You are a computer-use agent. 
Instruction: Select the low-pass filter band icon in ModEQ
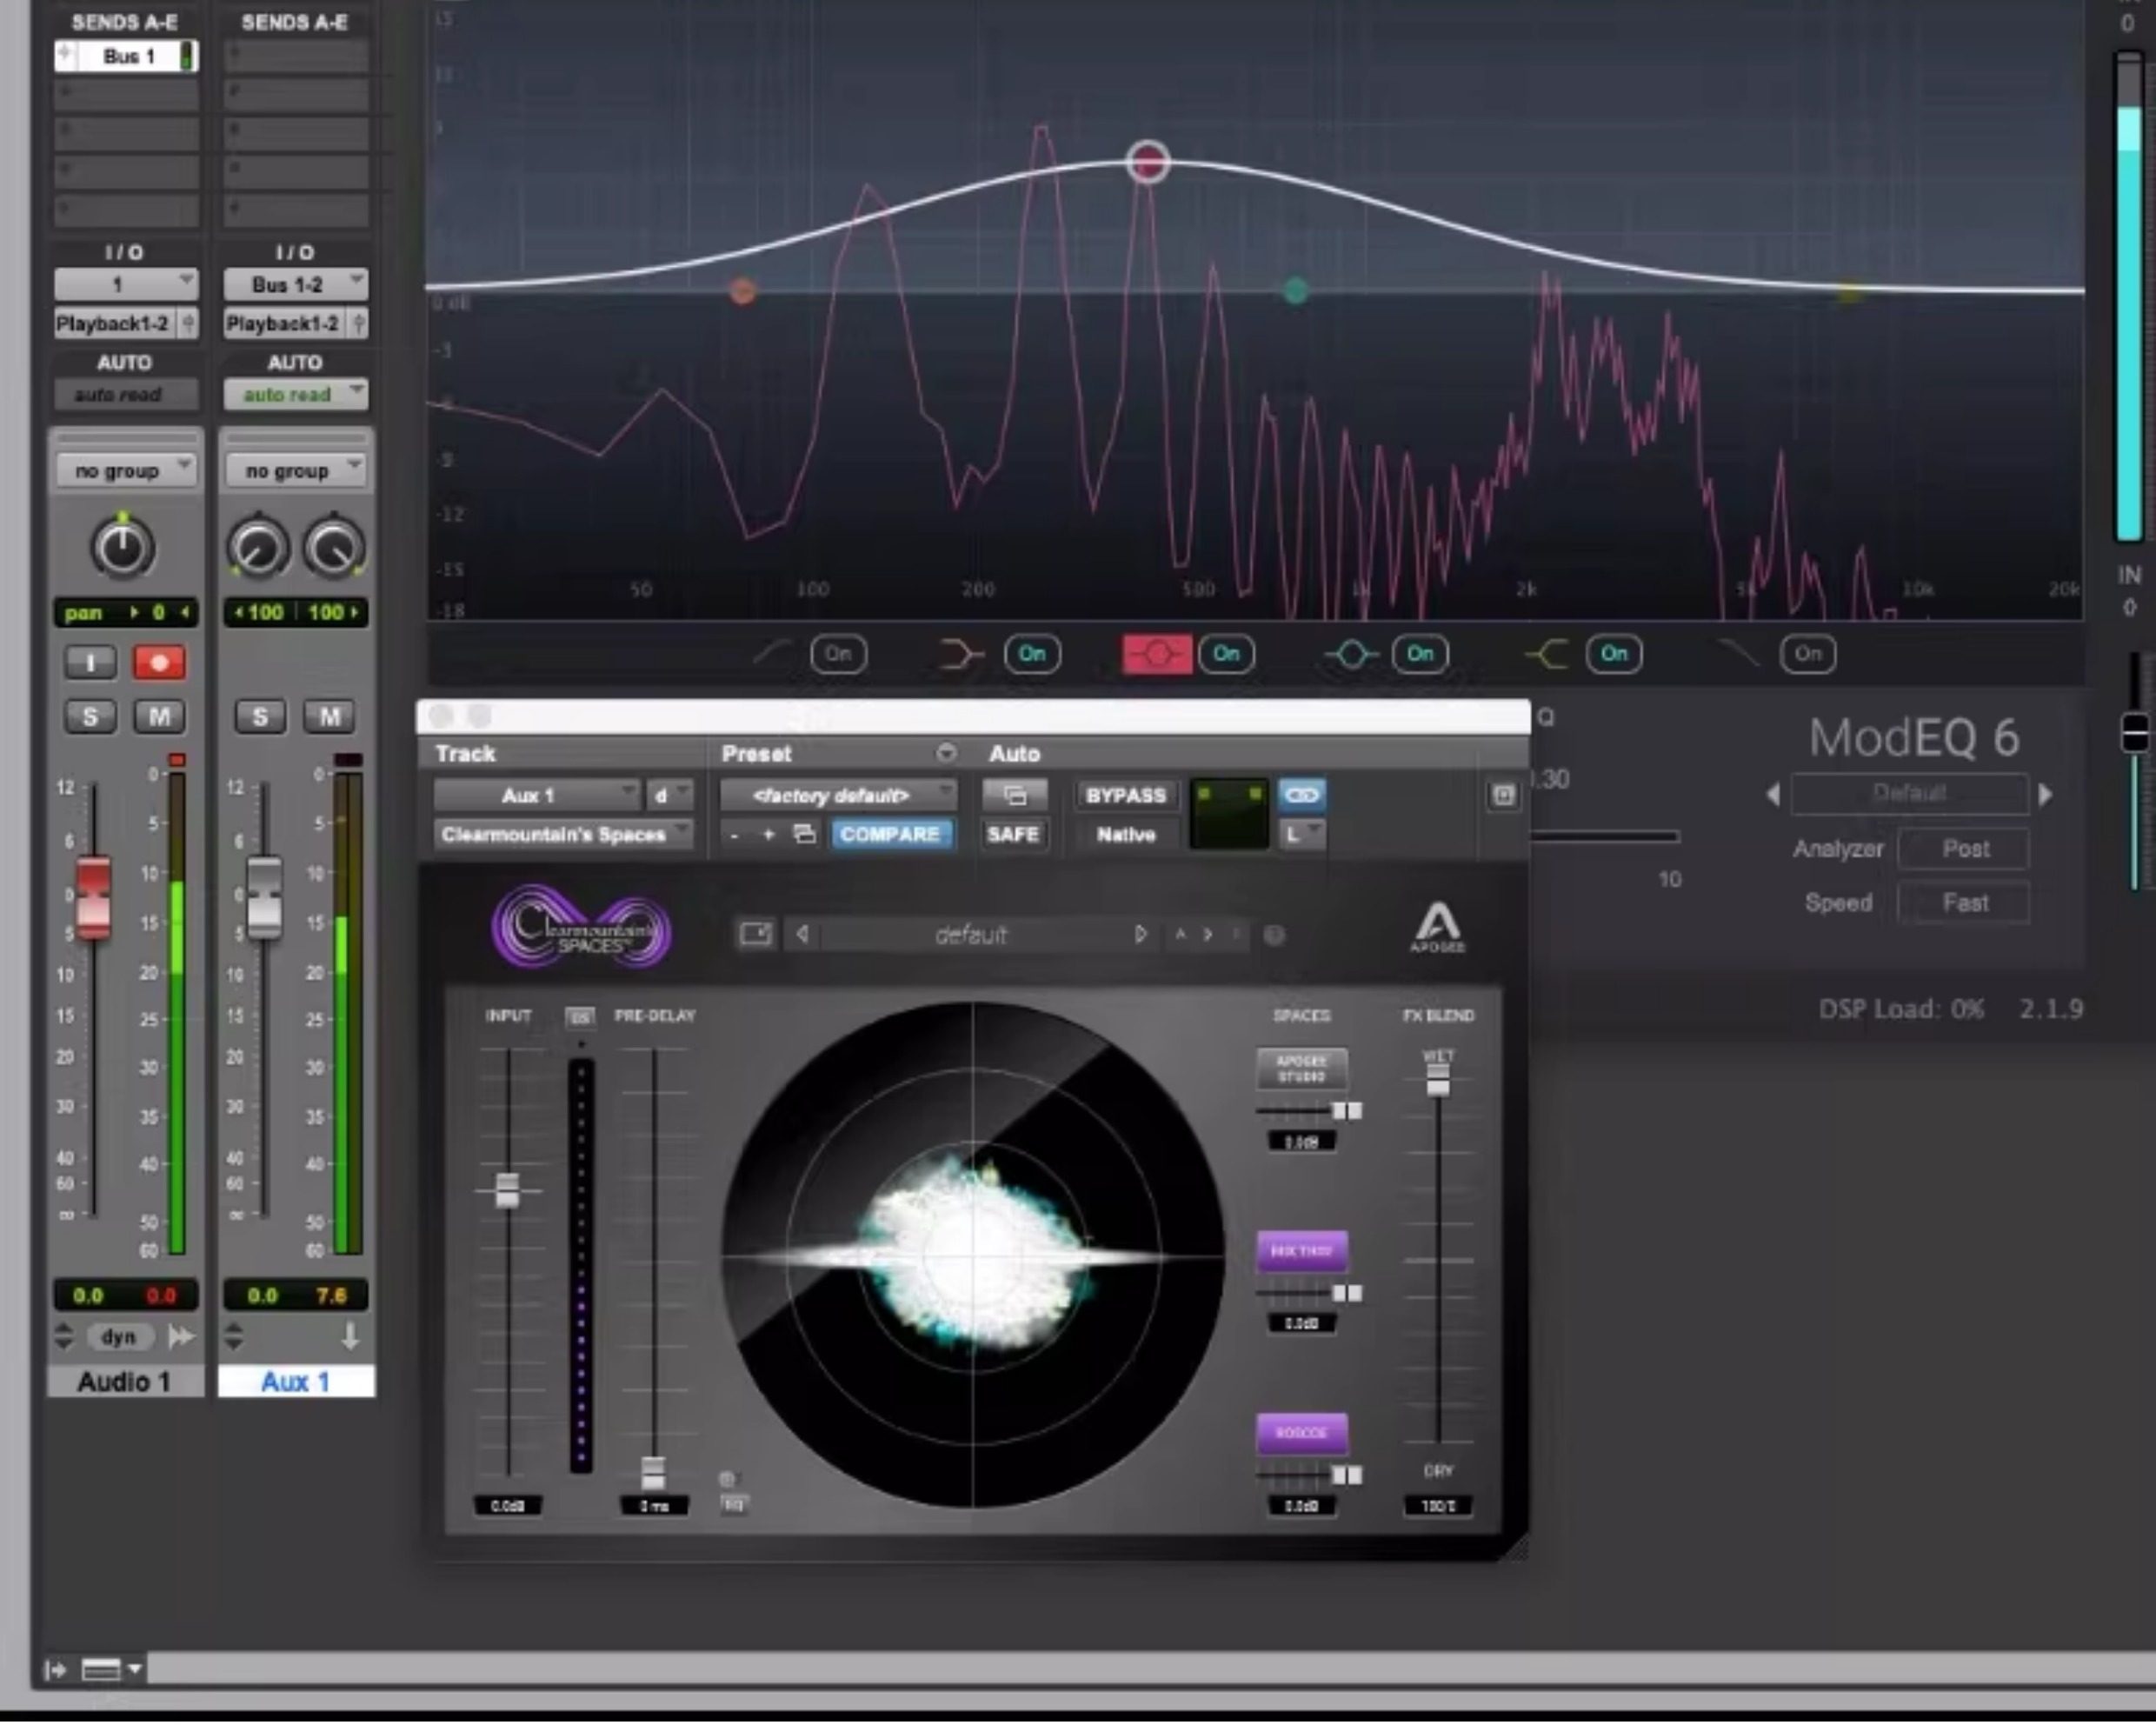tap(1739, 654)
